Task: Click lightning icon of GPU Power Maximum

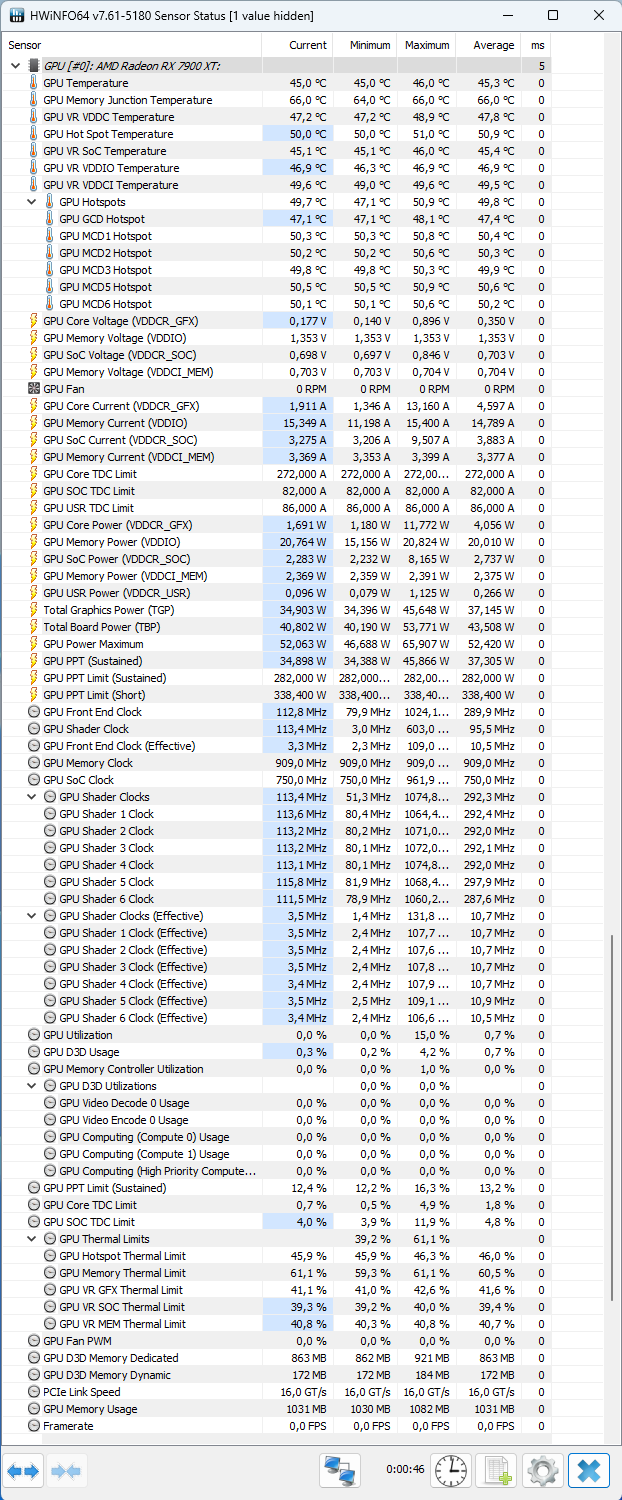Action: [33, 644]
